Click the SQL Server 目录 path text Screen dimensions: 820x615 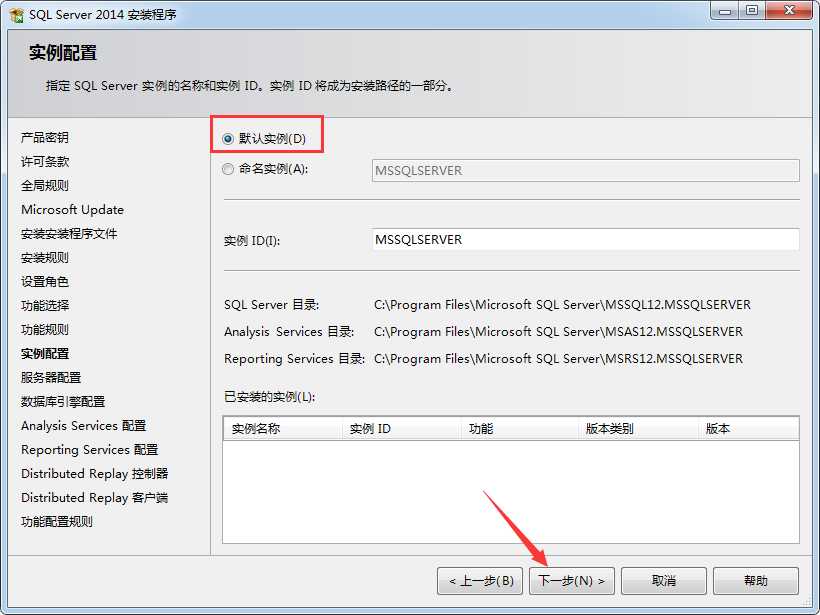pos(562,305)
